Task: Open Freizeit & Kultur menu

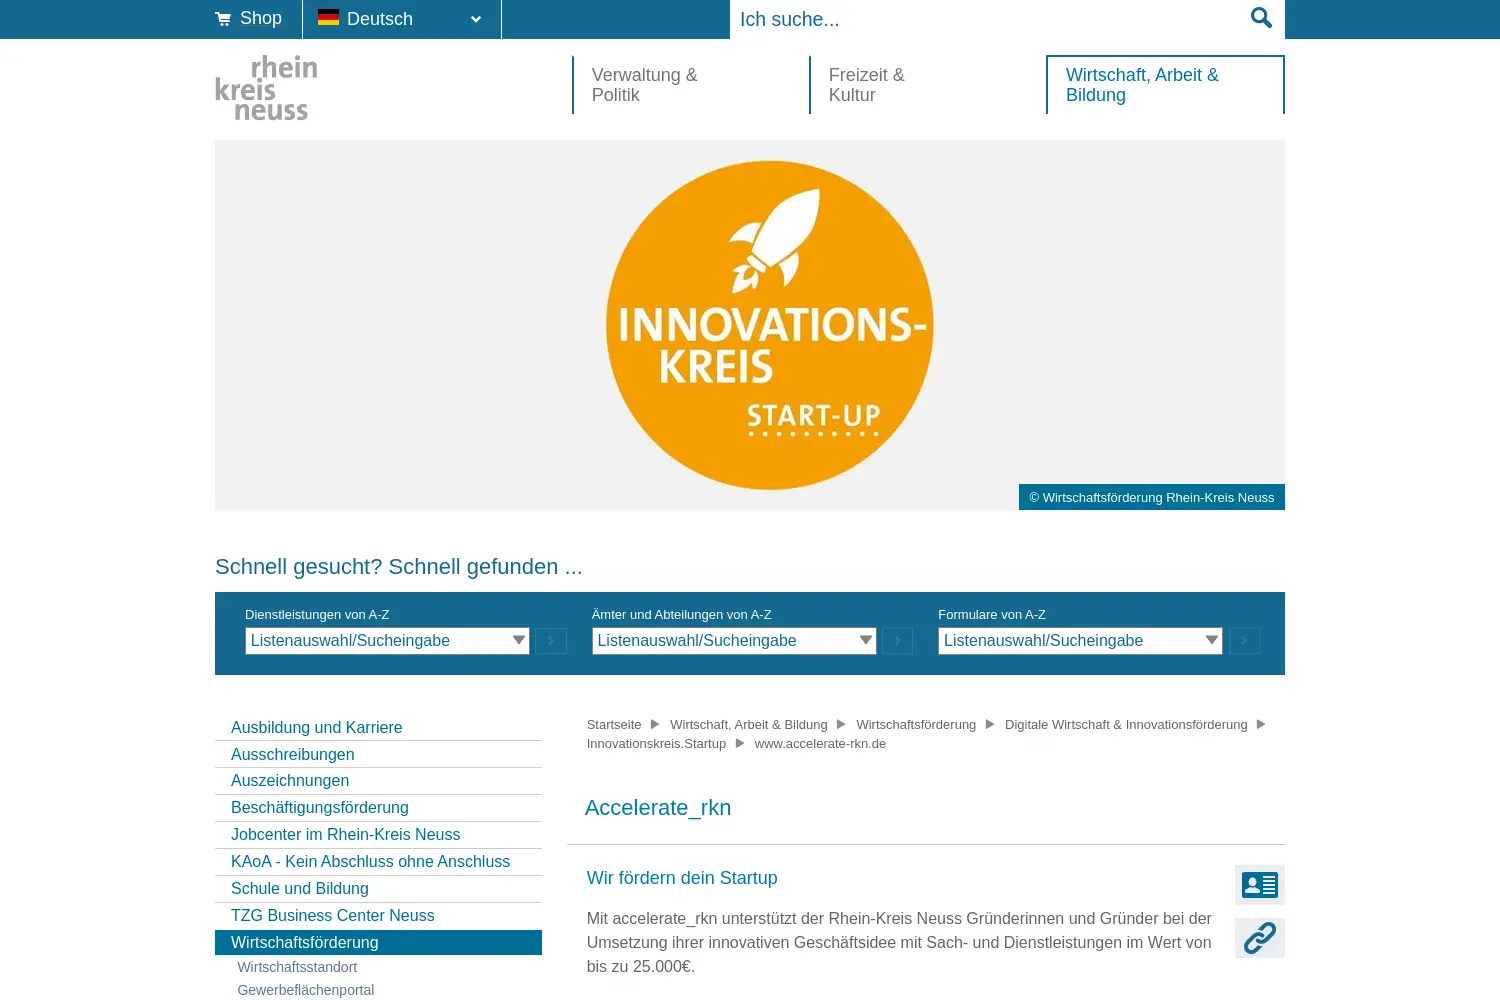Action: point(866,85)
